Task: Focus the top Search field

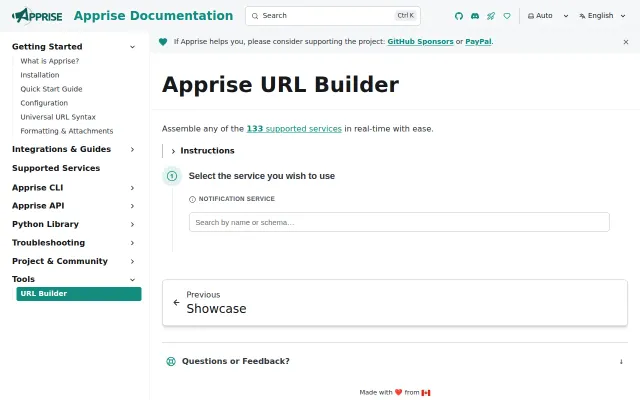Action: (333, 16)
